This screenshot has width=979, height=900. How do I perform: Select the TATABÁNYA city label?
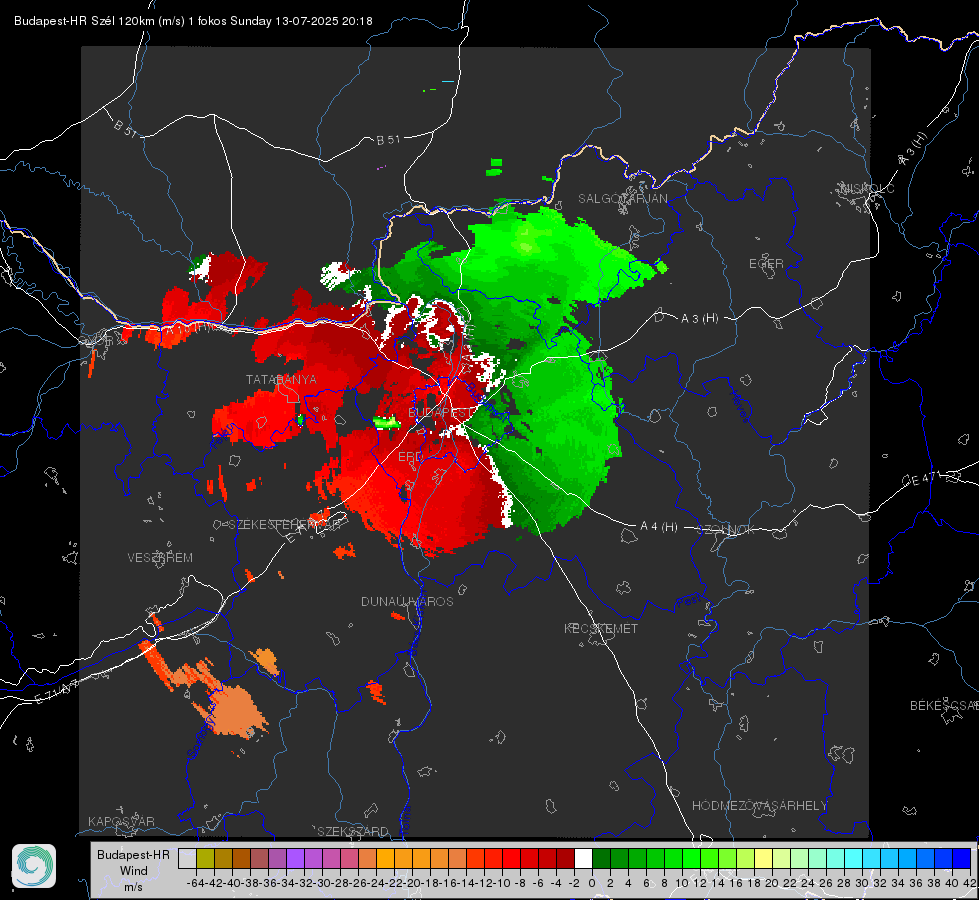281,379
